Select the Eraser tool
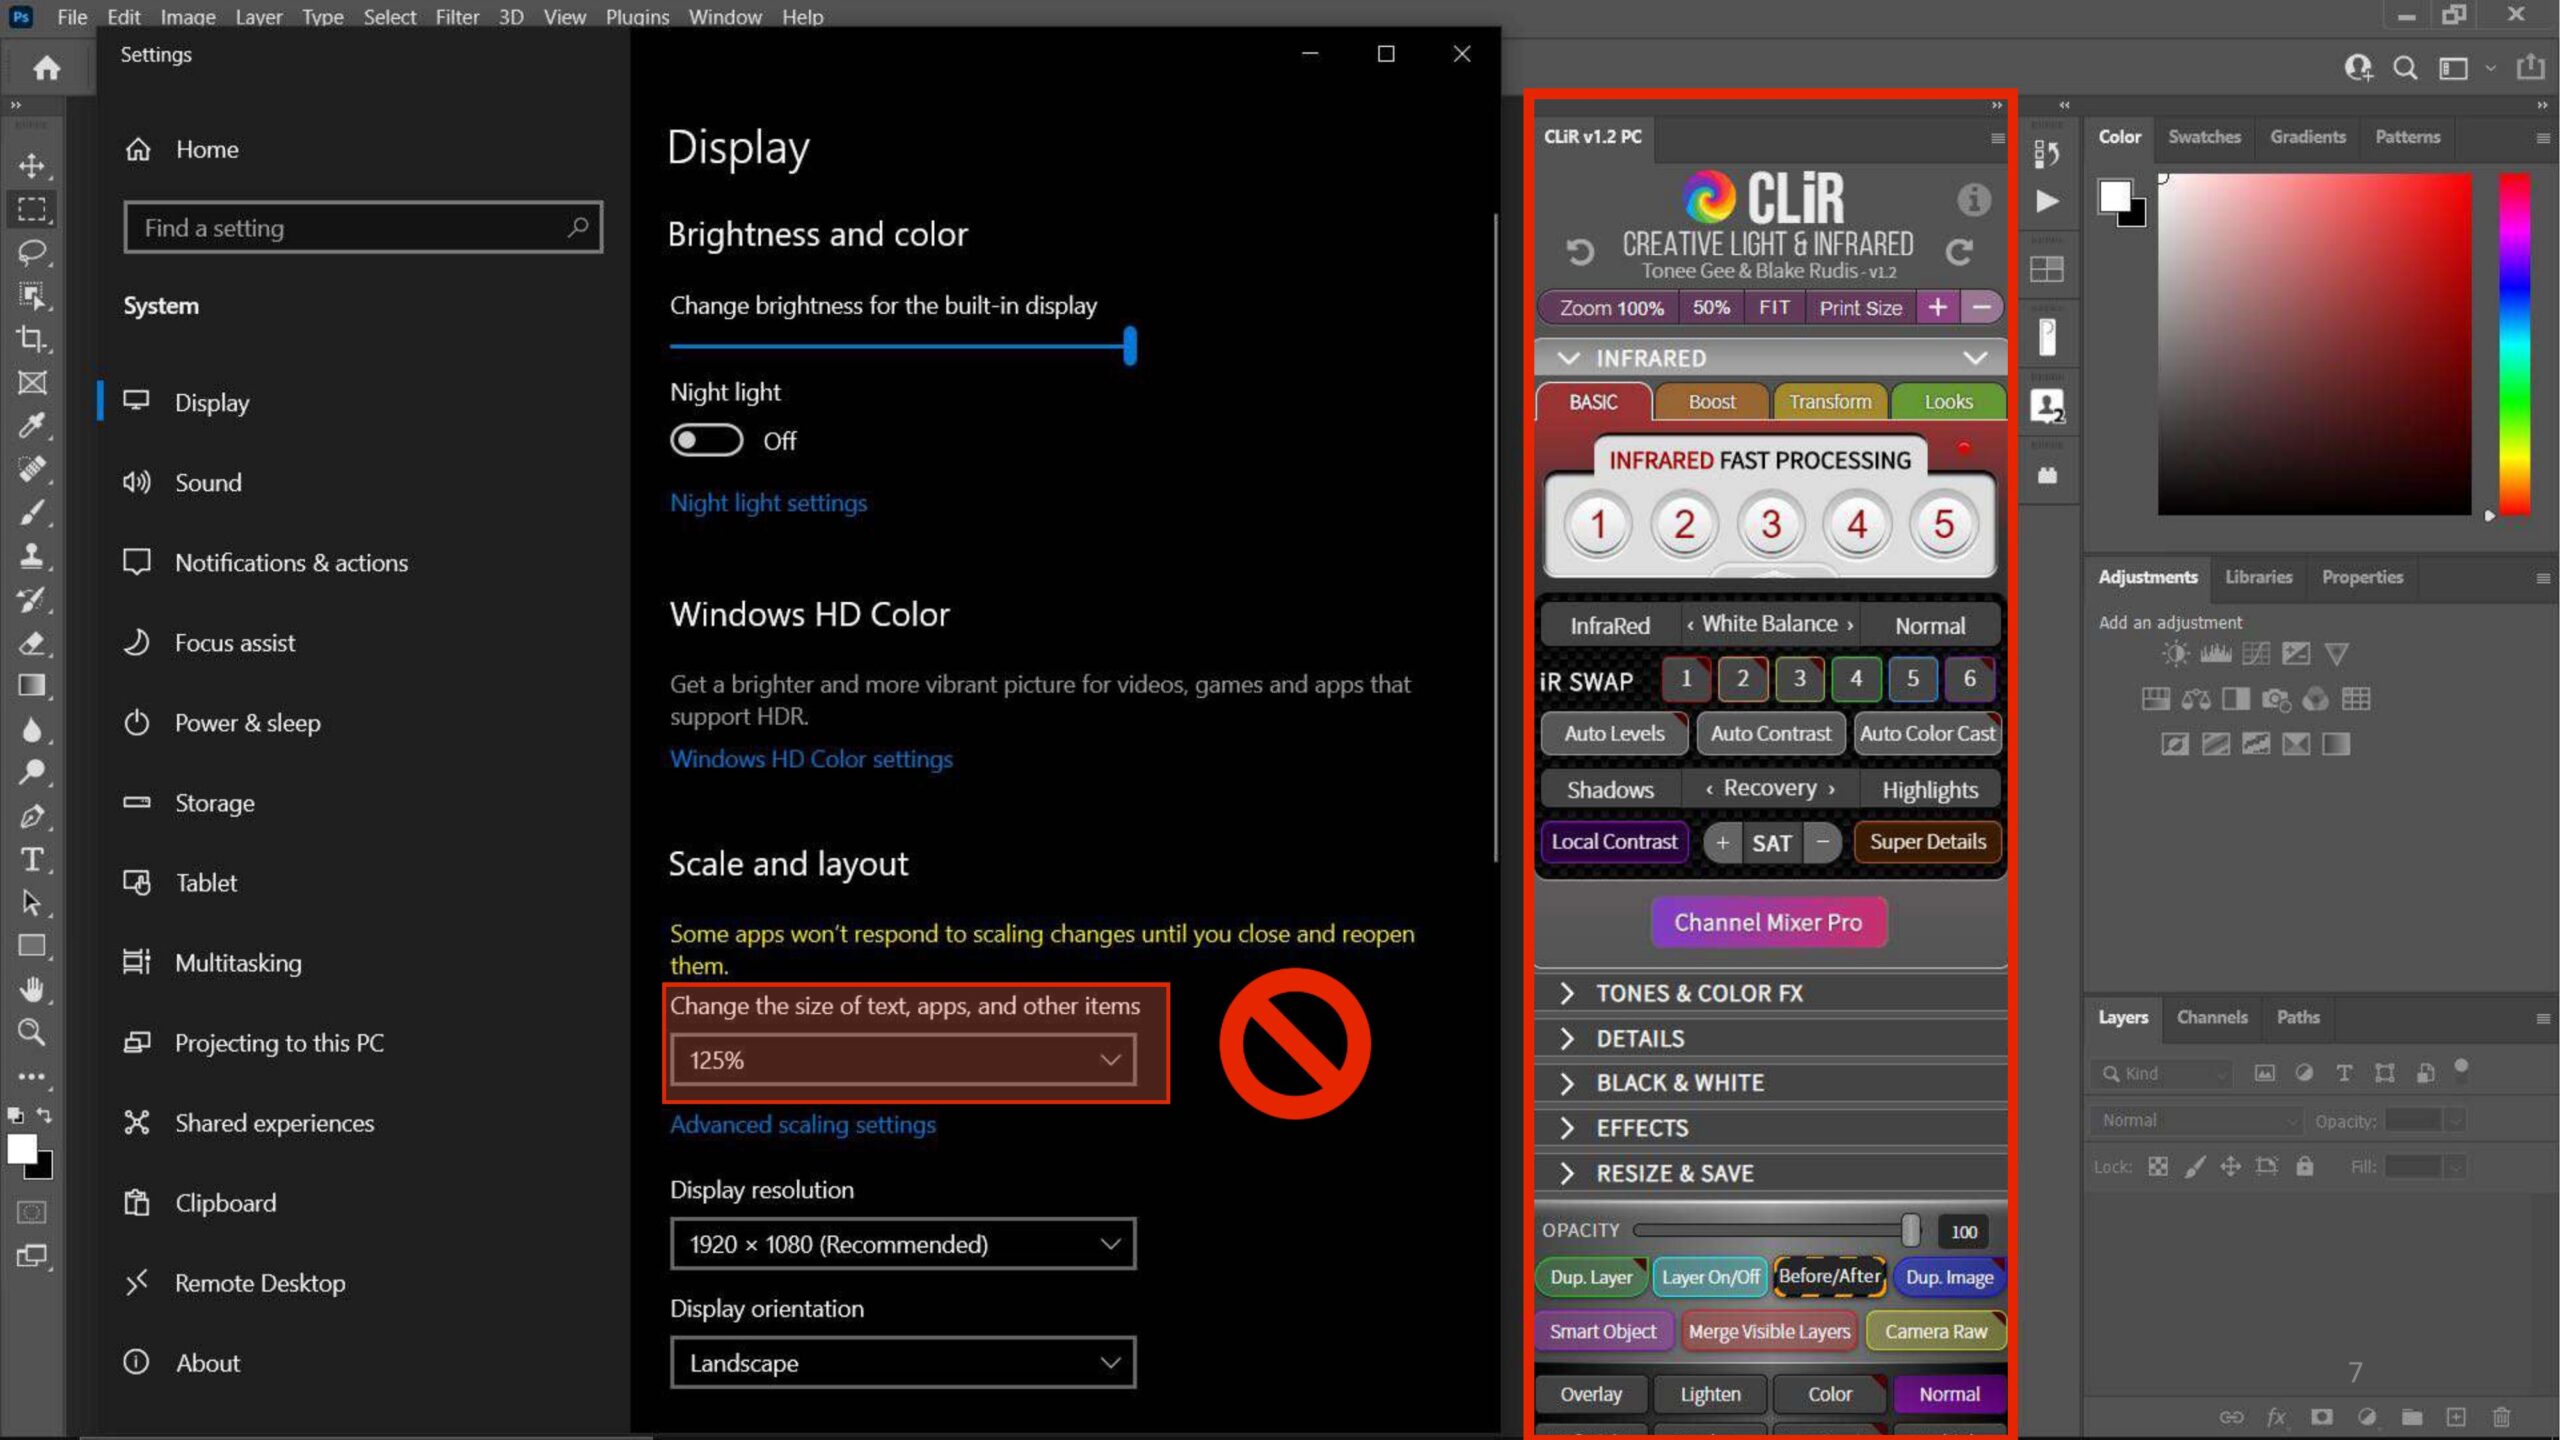2560x1440 pixels. pos(32,643)
